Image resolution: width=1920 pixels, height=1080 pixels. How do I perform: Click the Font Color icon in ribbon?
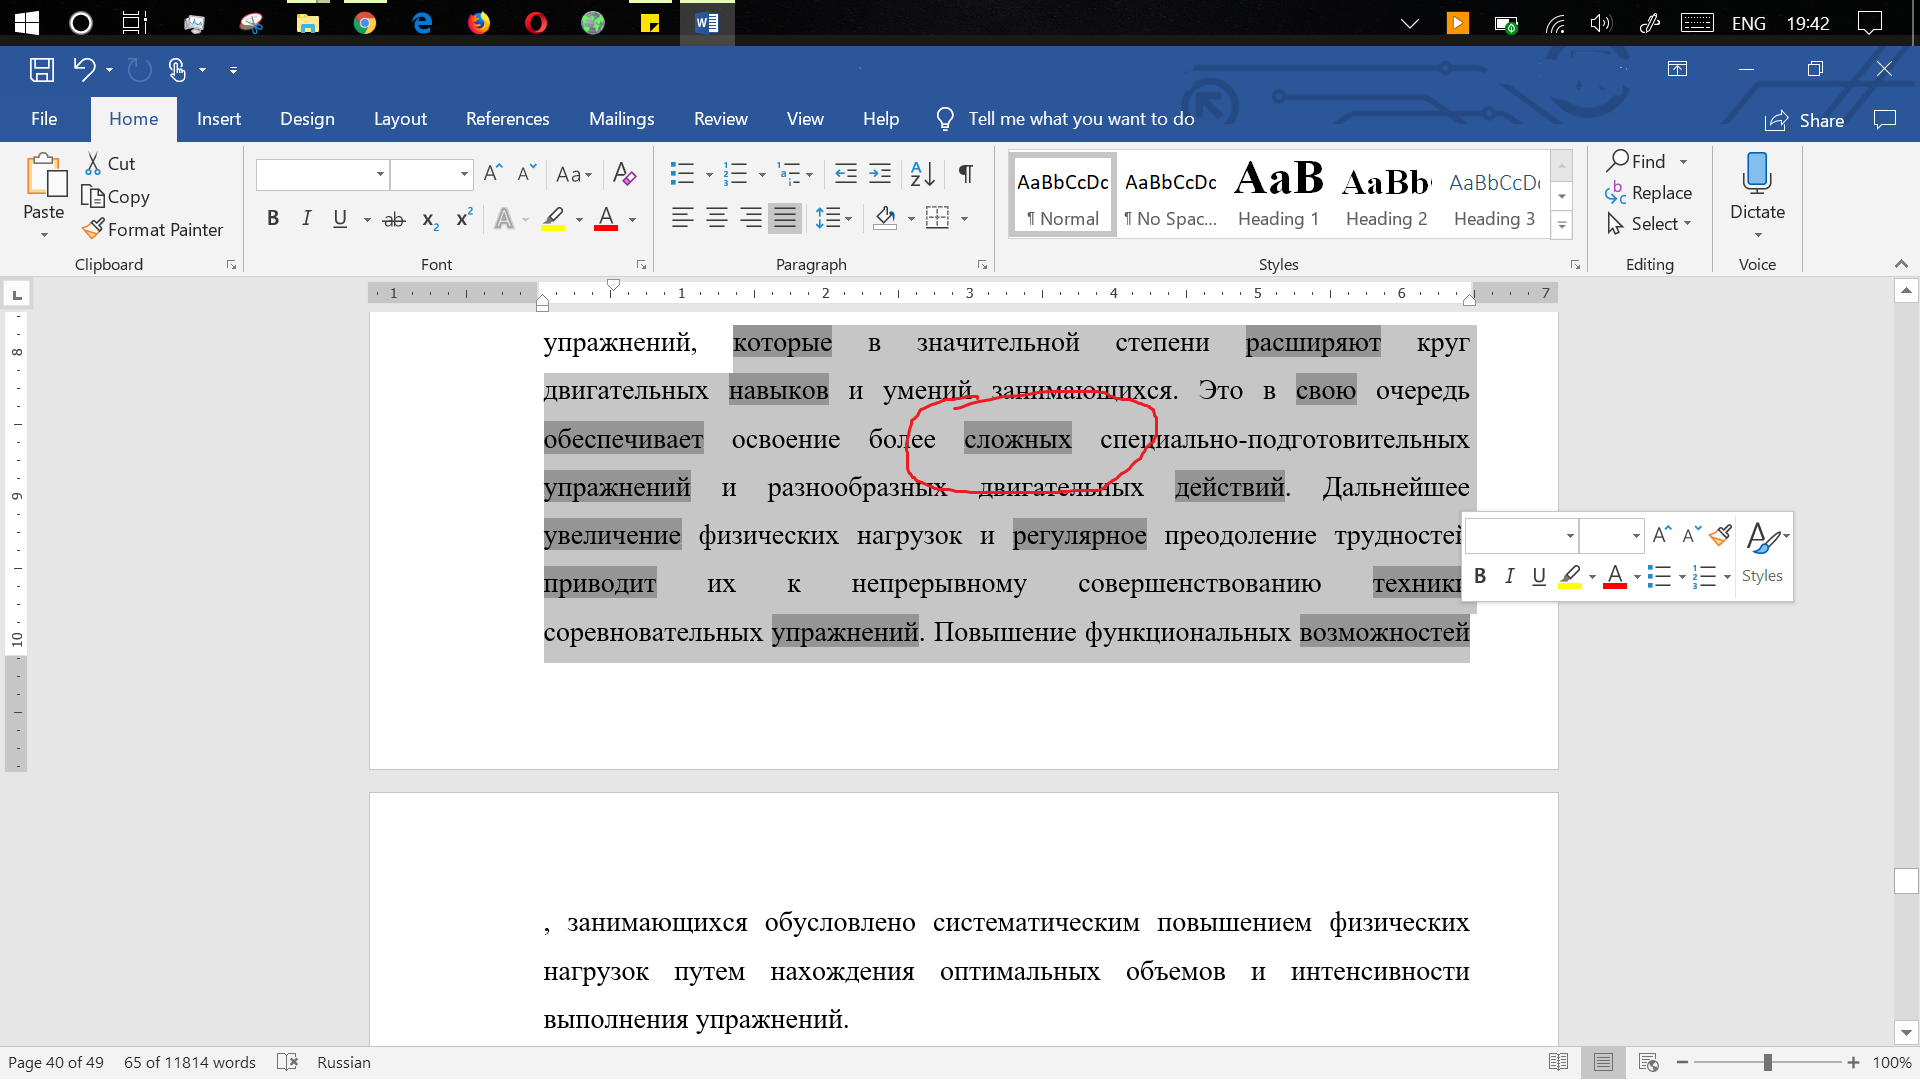tap(605, 219)
